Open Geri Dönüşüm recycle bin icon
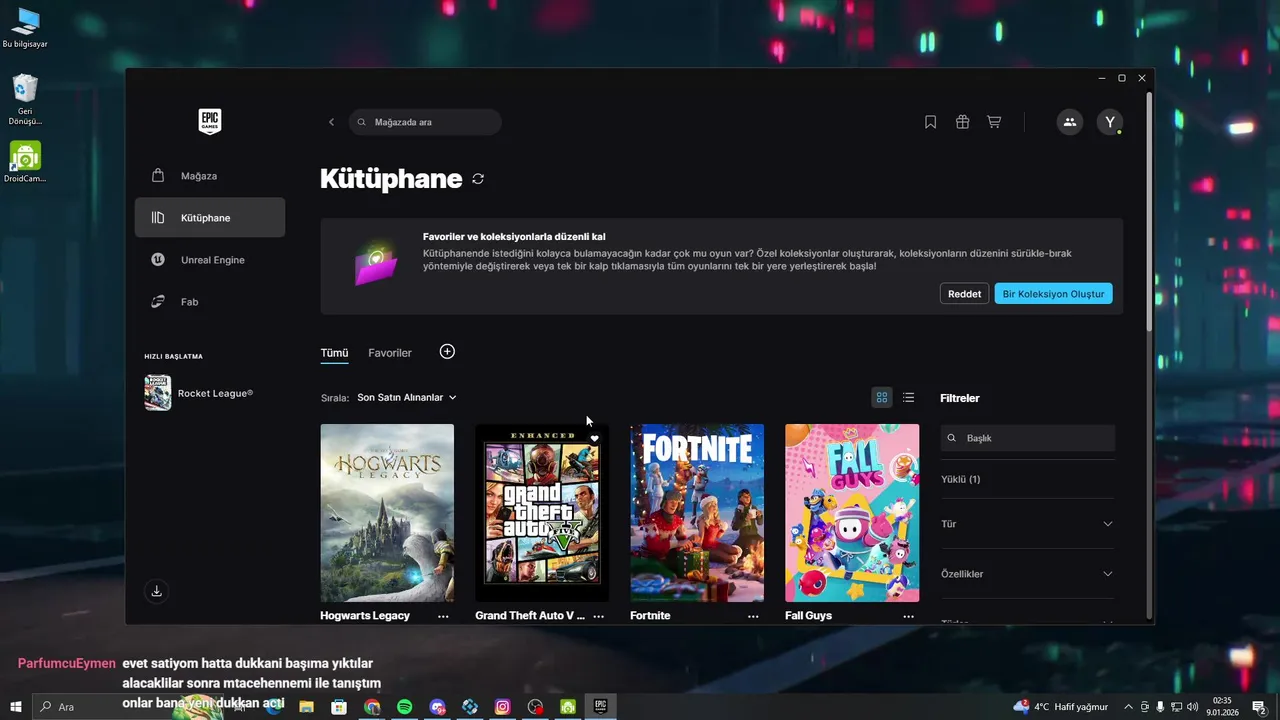The height and width of the screenshot is (720, 1280). pyautogui.click(x=25, y=100)
